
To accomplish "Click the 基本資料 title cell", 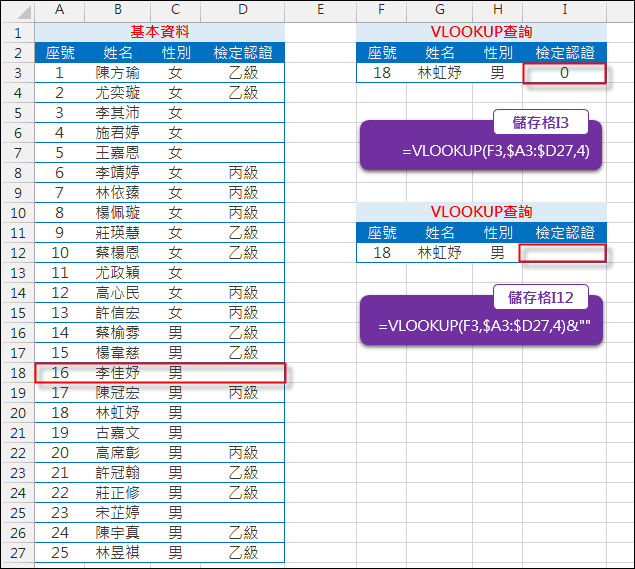I will [160, 32].
